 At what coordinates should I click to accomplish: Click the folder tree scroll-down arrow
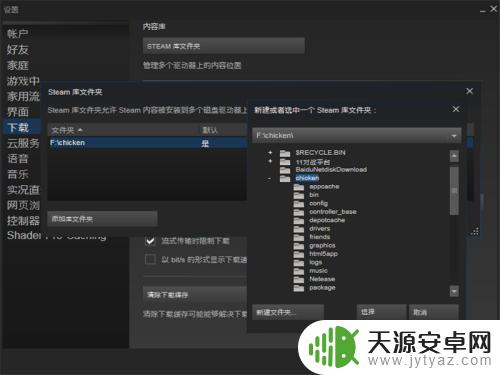point(454,291)
